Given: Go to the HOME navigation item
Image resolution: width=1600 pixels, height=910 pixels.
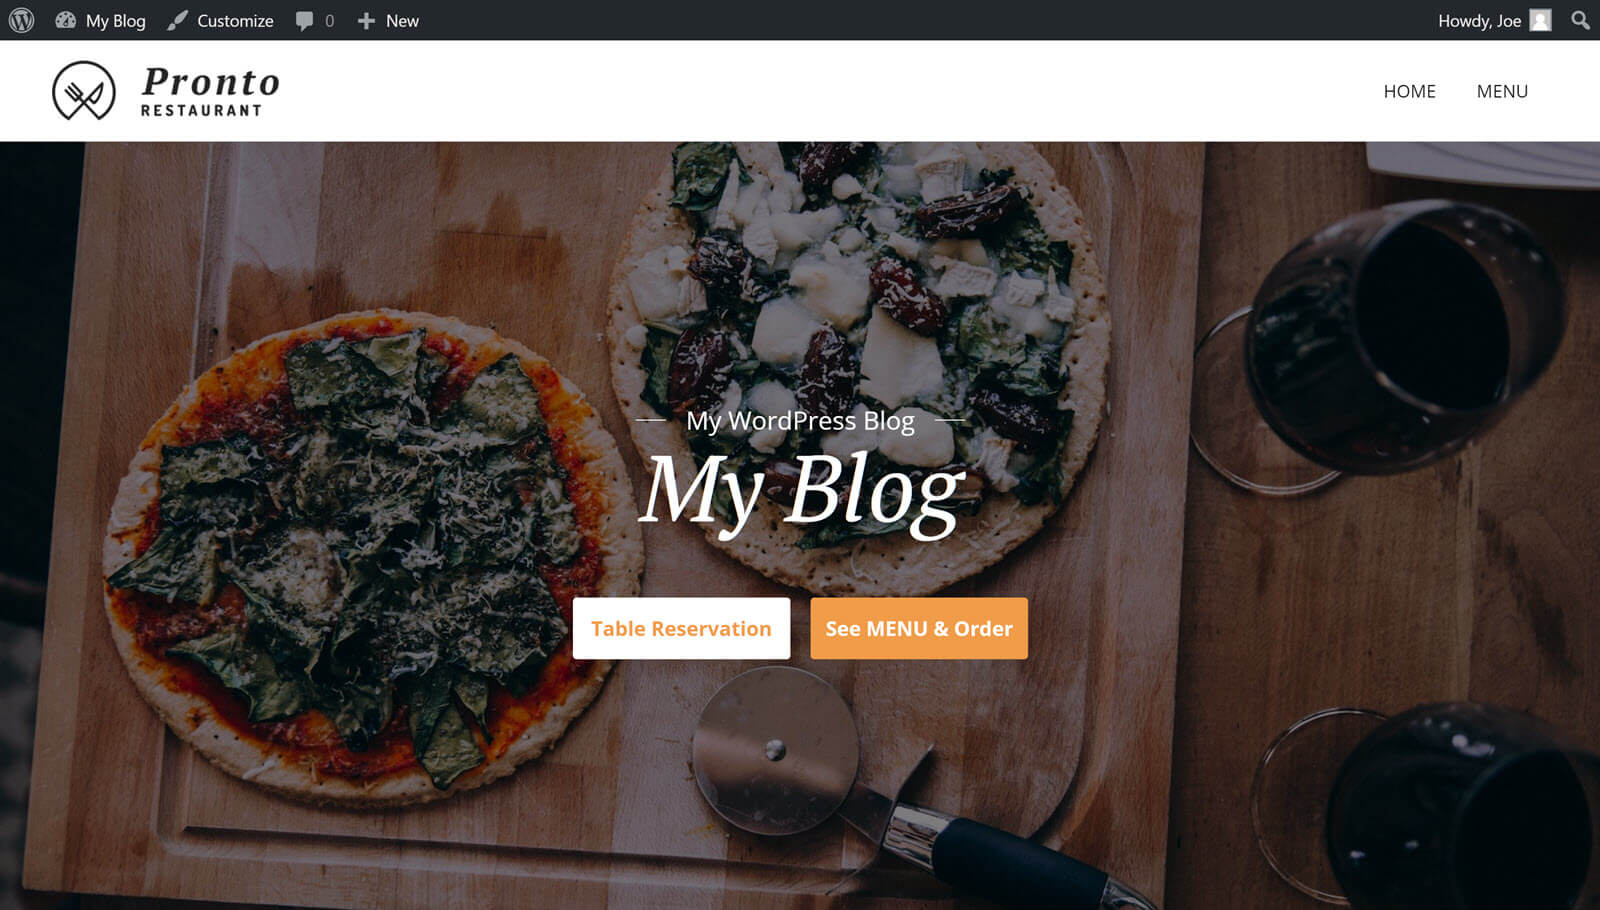Looking at the screenshot, I should [1409, 91].
